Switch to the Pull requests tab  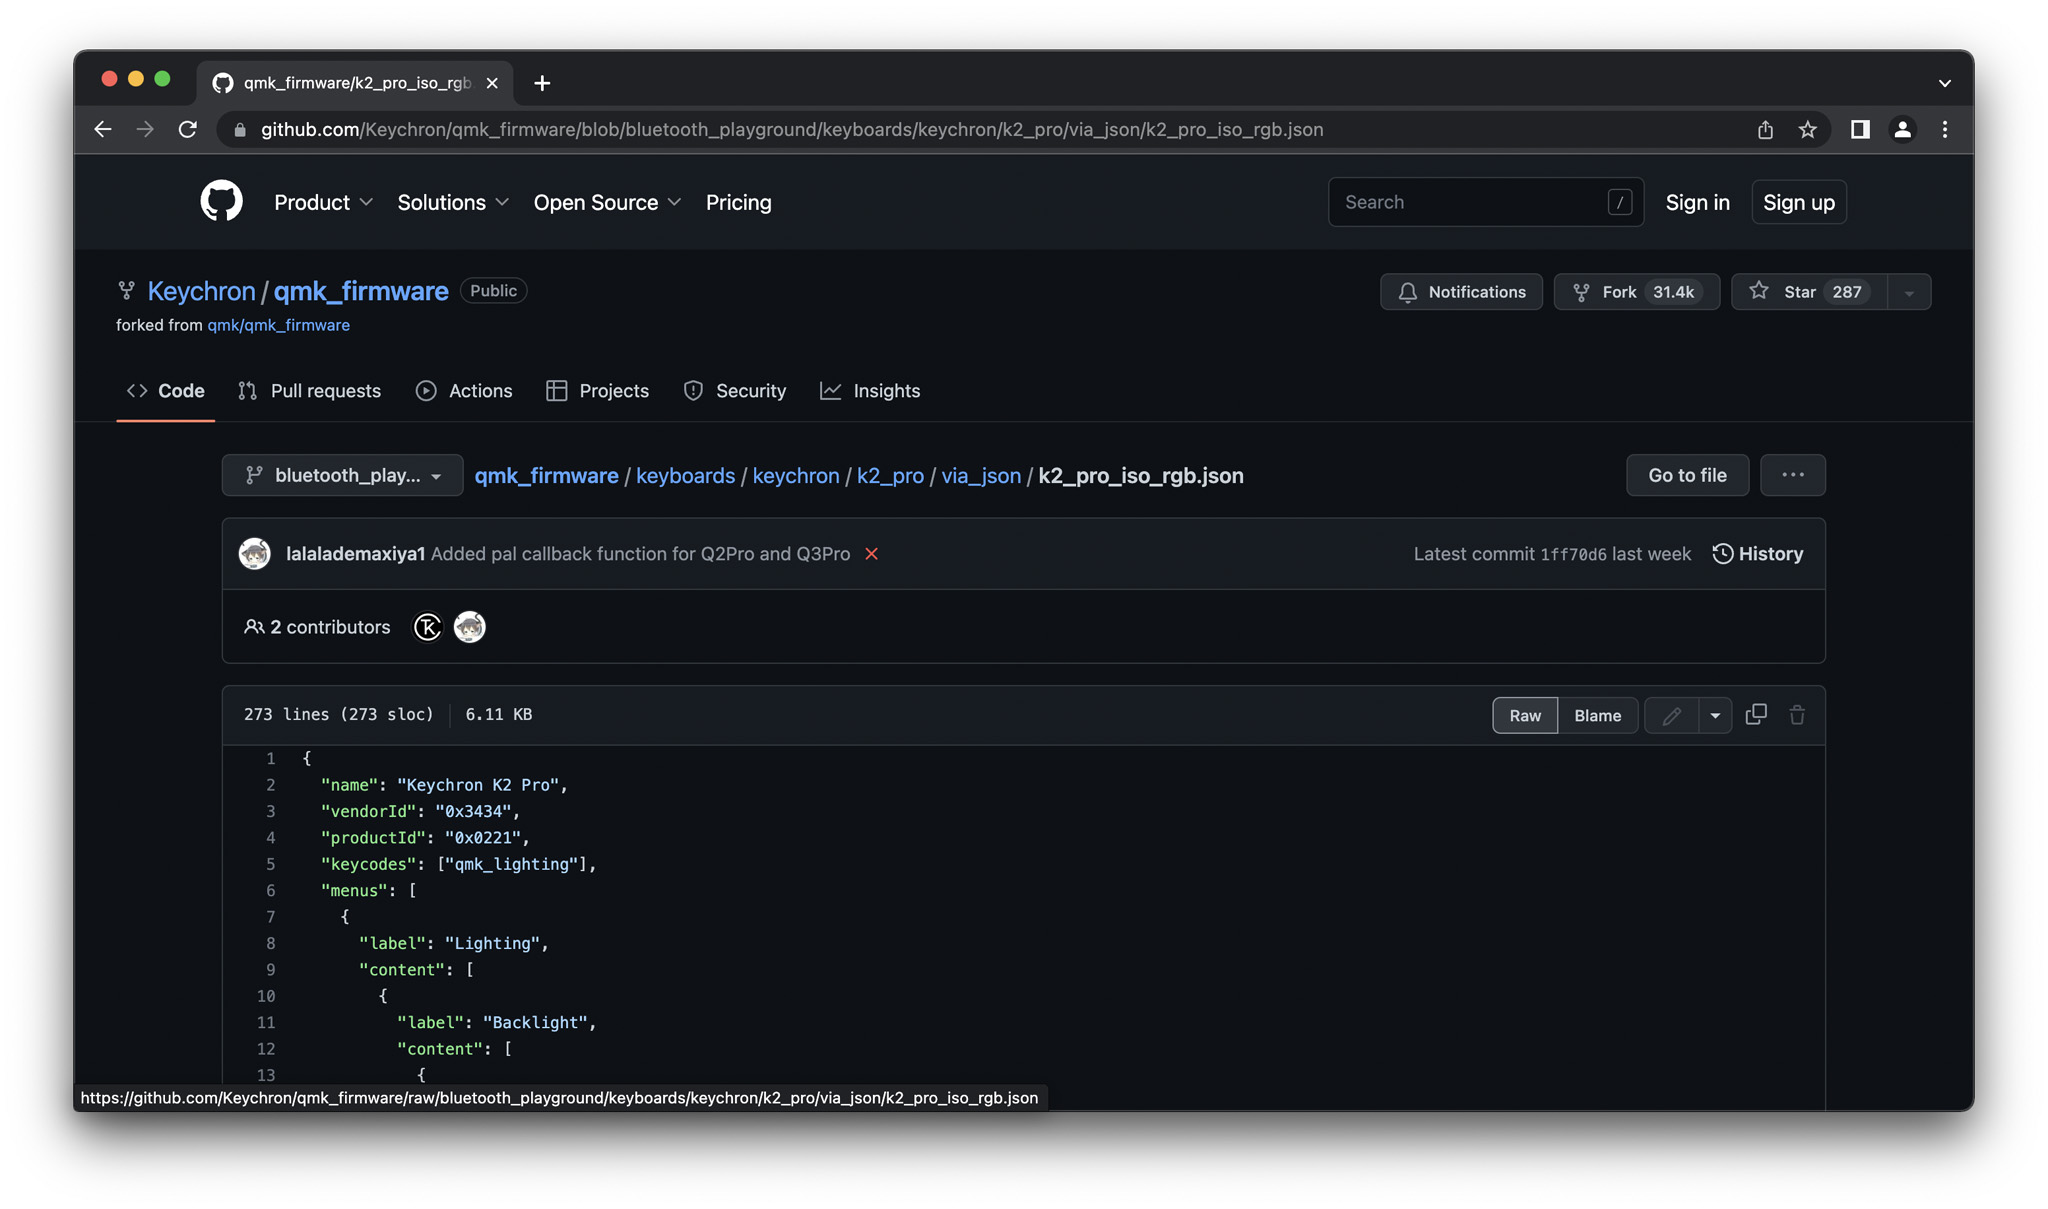point(310,391)
